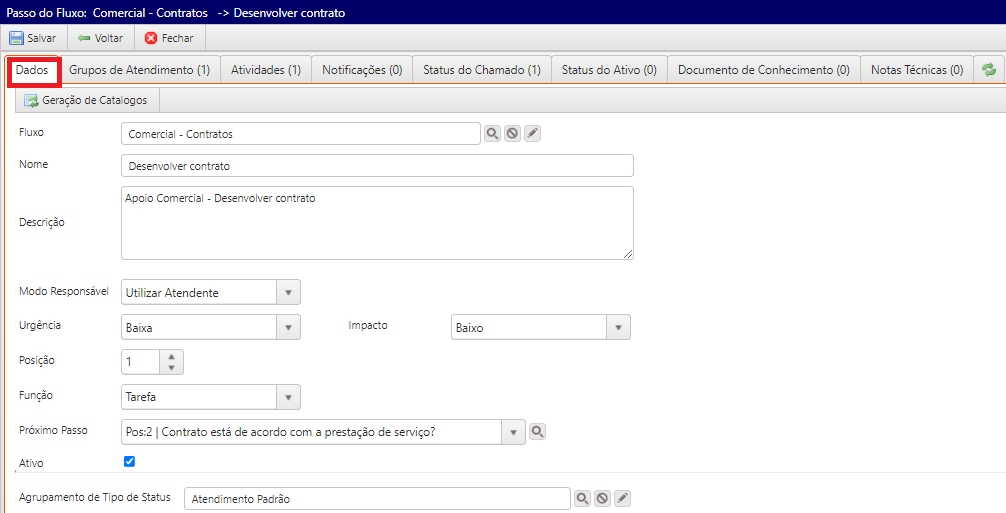Viewport: 1006px width, 513px height.
Task: Increase Posição with the up arrow
Action: tap(171, 356)
